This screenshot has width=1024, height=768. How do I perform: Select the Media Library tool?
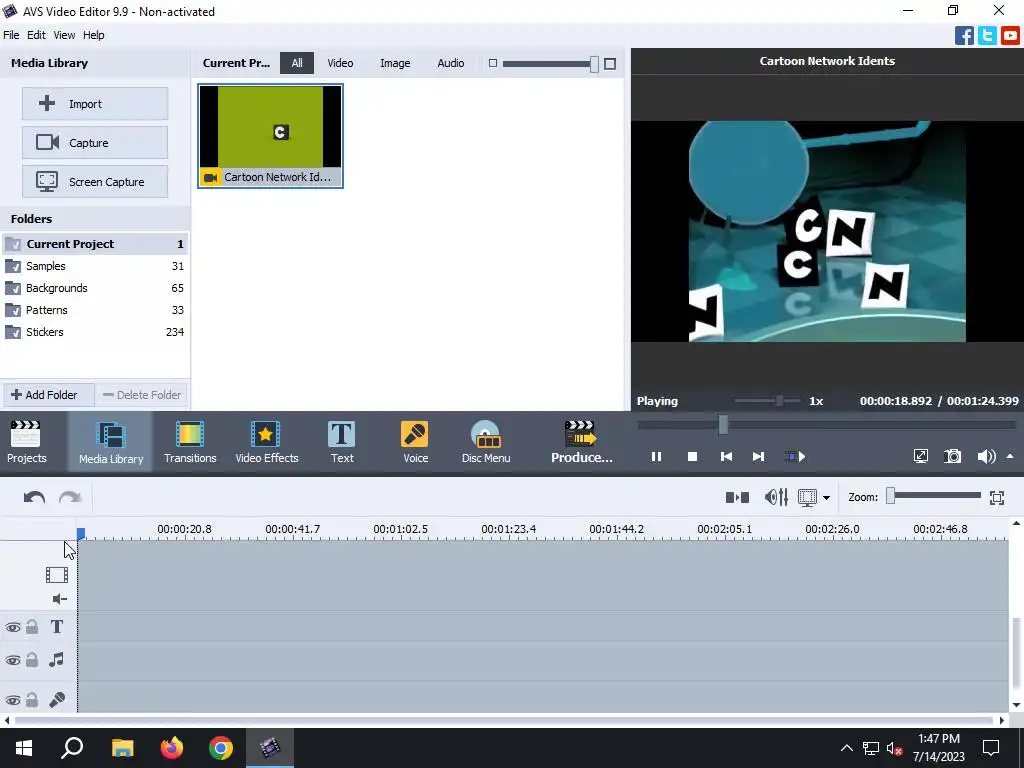pyautogui.click(x=110, y=441)
